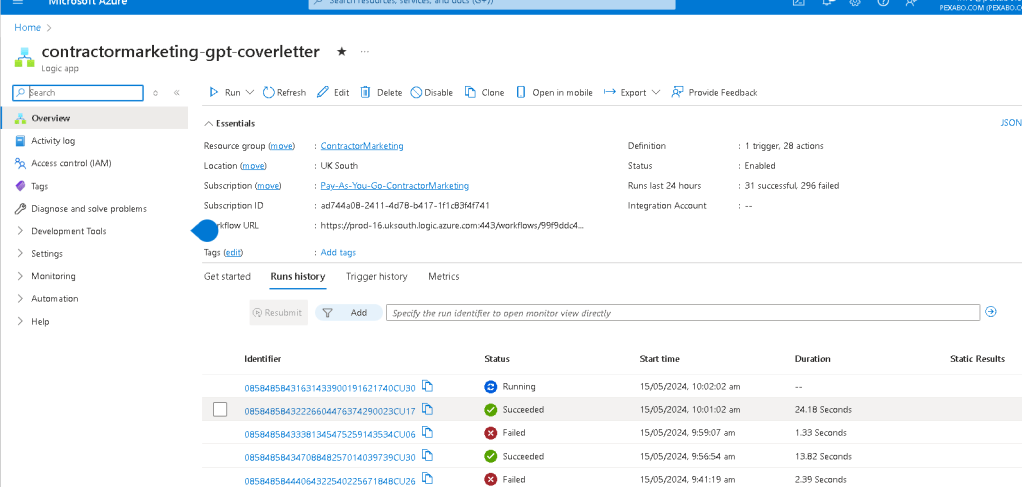Open the Pay-As-You-Go-ContractorMarketing subscription link
The width and height of the screenshot is (1022, 487).
click(394, 186)
